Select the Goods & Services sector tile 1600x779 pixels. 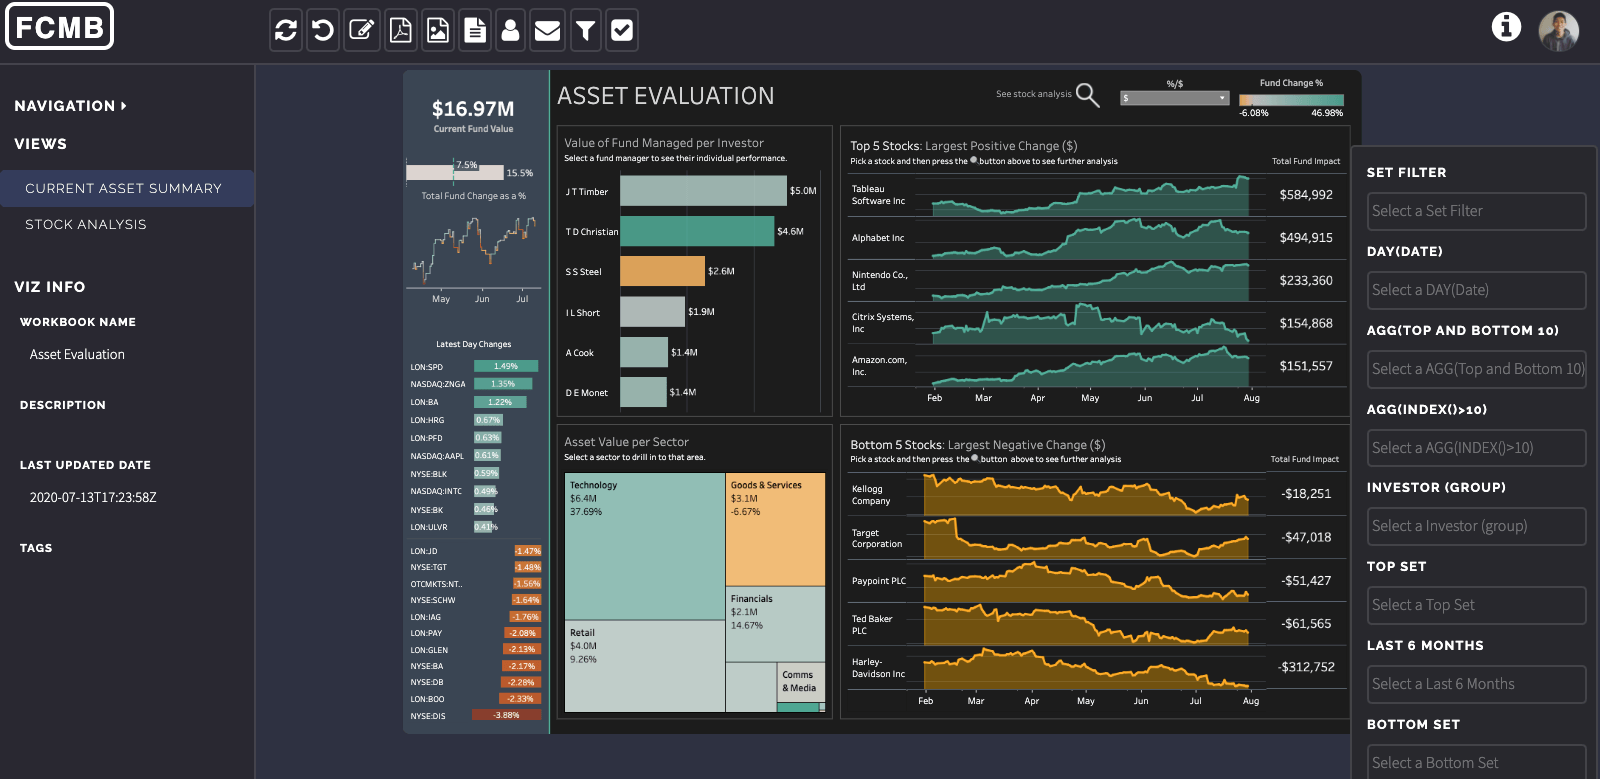(x=775, y=529)
